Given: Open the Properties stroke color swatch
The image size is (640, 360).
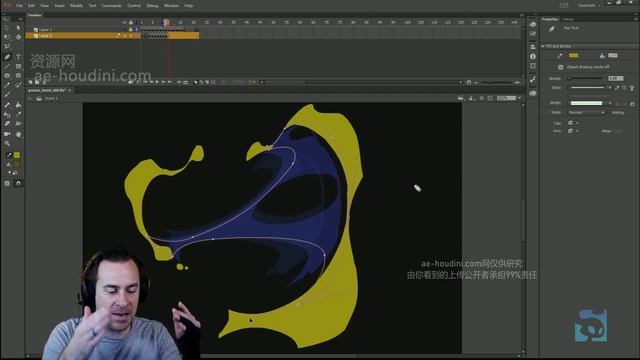Looking at the screenshot, I should pos(574,56).
